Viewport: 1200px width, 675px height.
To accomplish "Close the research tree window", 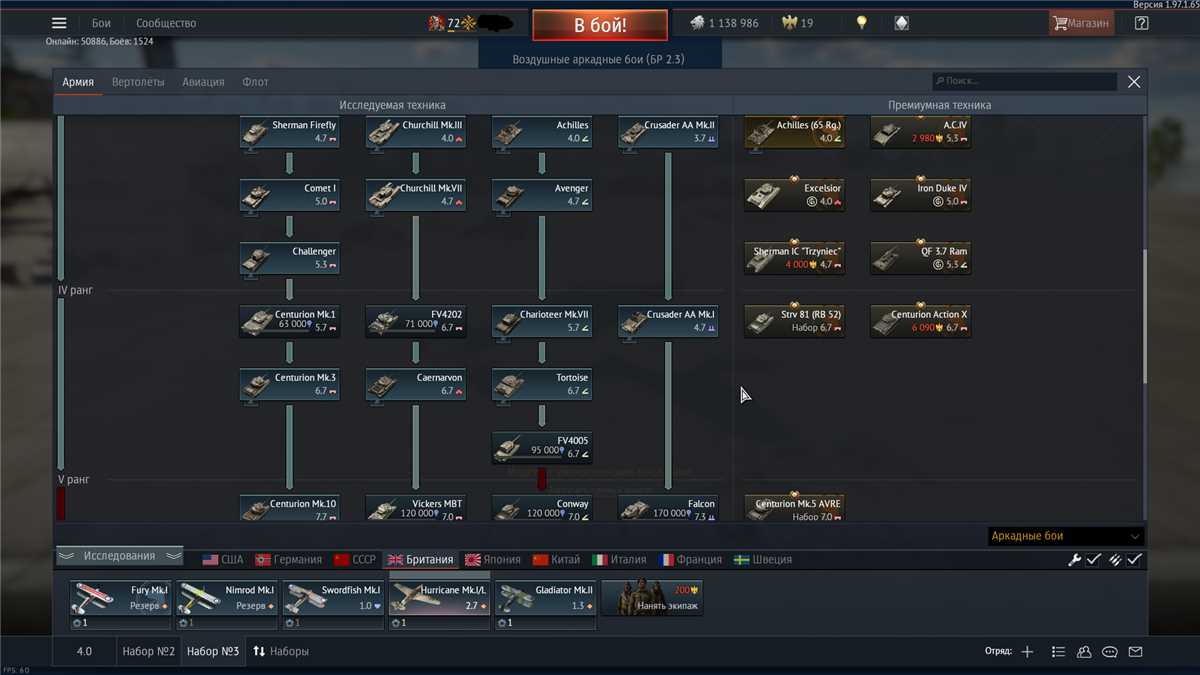I will click(x=1134, y=82).
